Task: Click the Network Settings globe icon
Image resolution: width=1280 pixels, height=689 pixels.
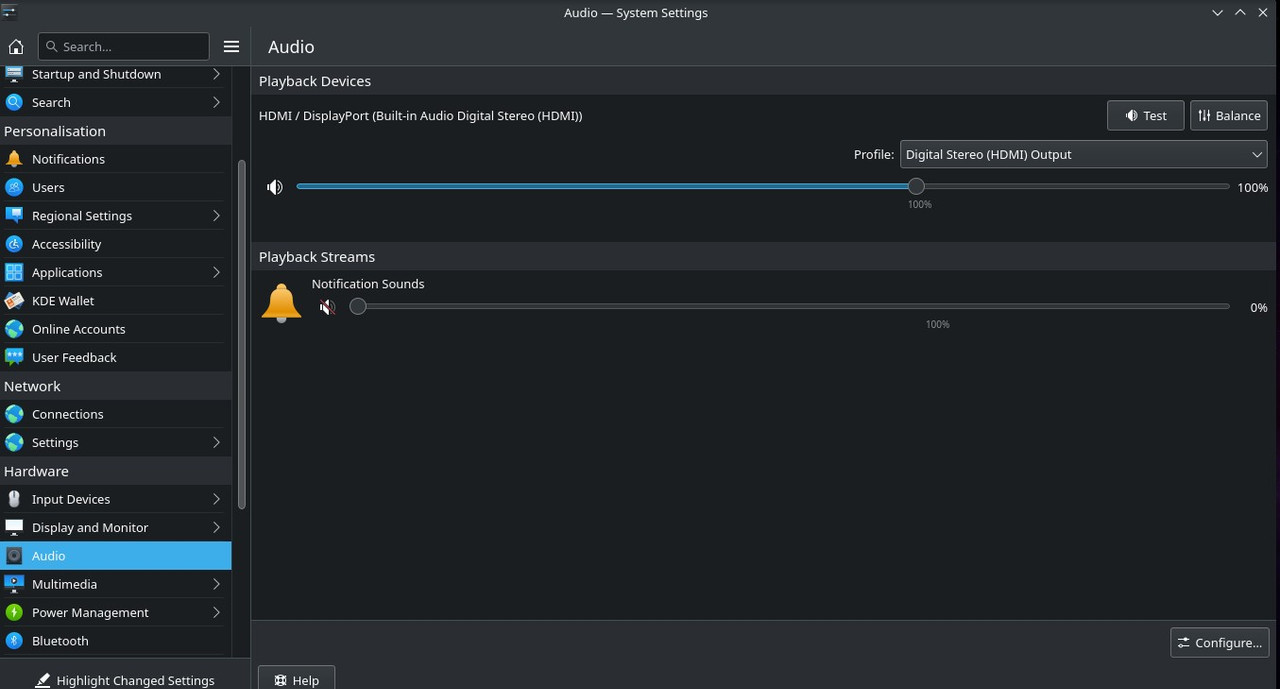Action: 14,442
